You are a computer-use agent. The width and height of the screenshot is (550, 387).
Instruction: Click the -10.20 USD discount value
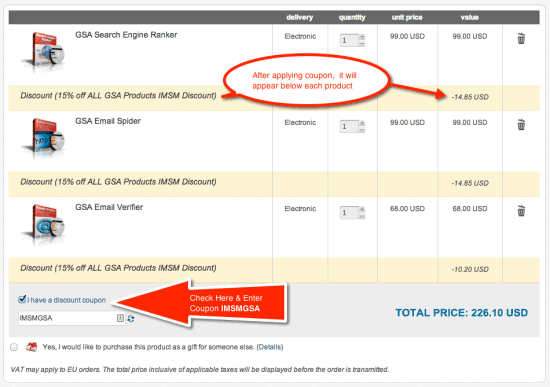click(x=470, y=269)
